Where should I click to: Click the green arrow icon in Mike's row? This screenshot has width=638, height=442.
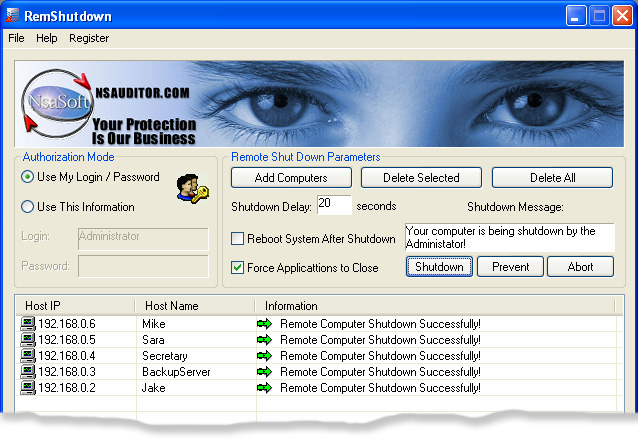pos(264,324)
